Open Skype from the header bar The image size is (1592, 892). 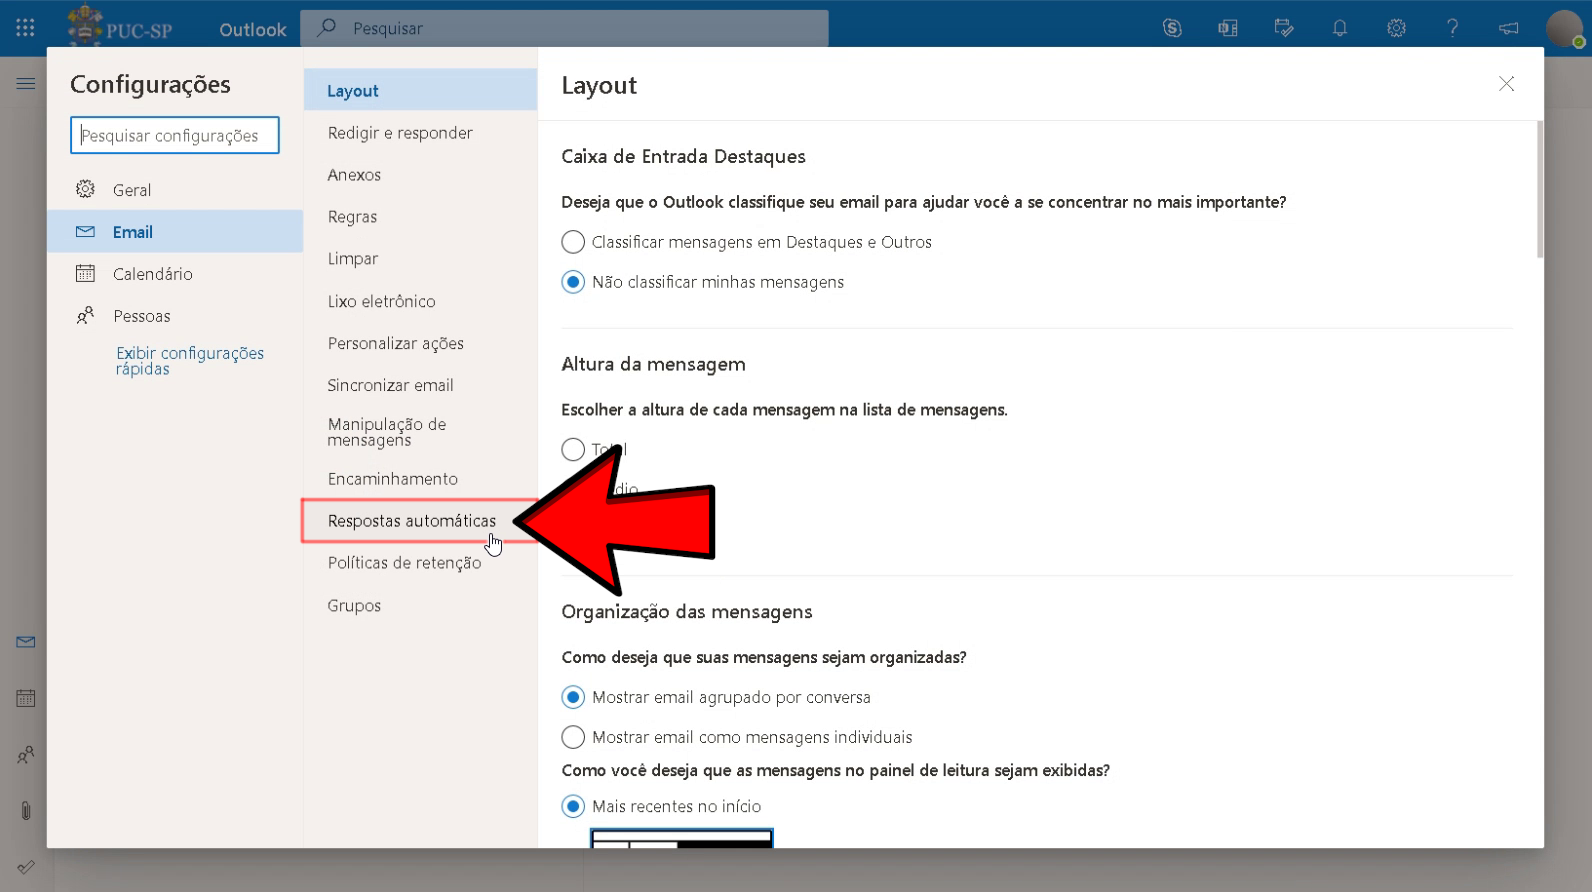coord(1172,28)
